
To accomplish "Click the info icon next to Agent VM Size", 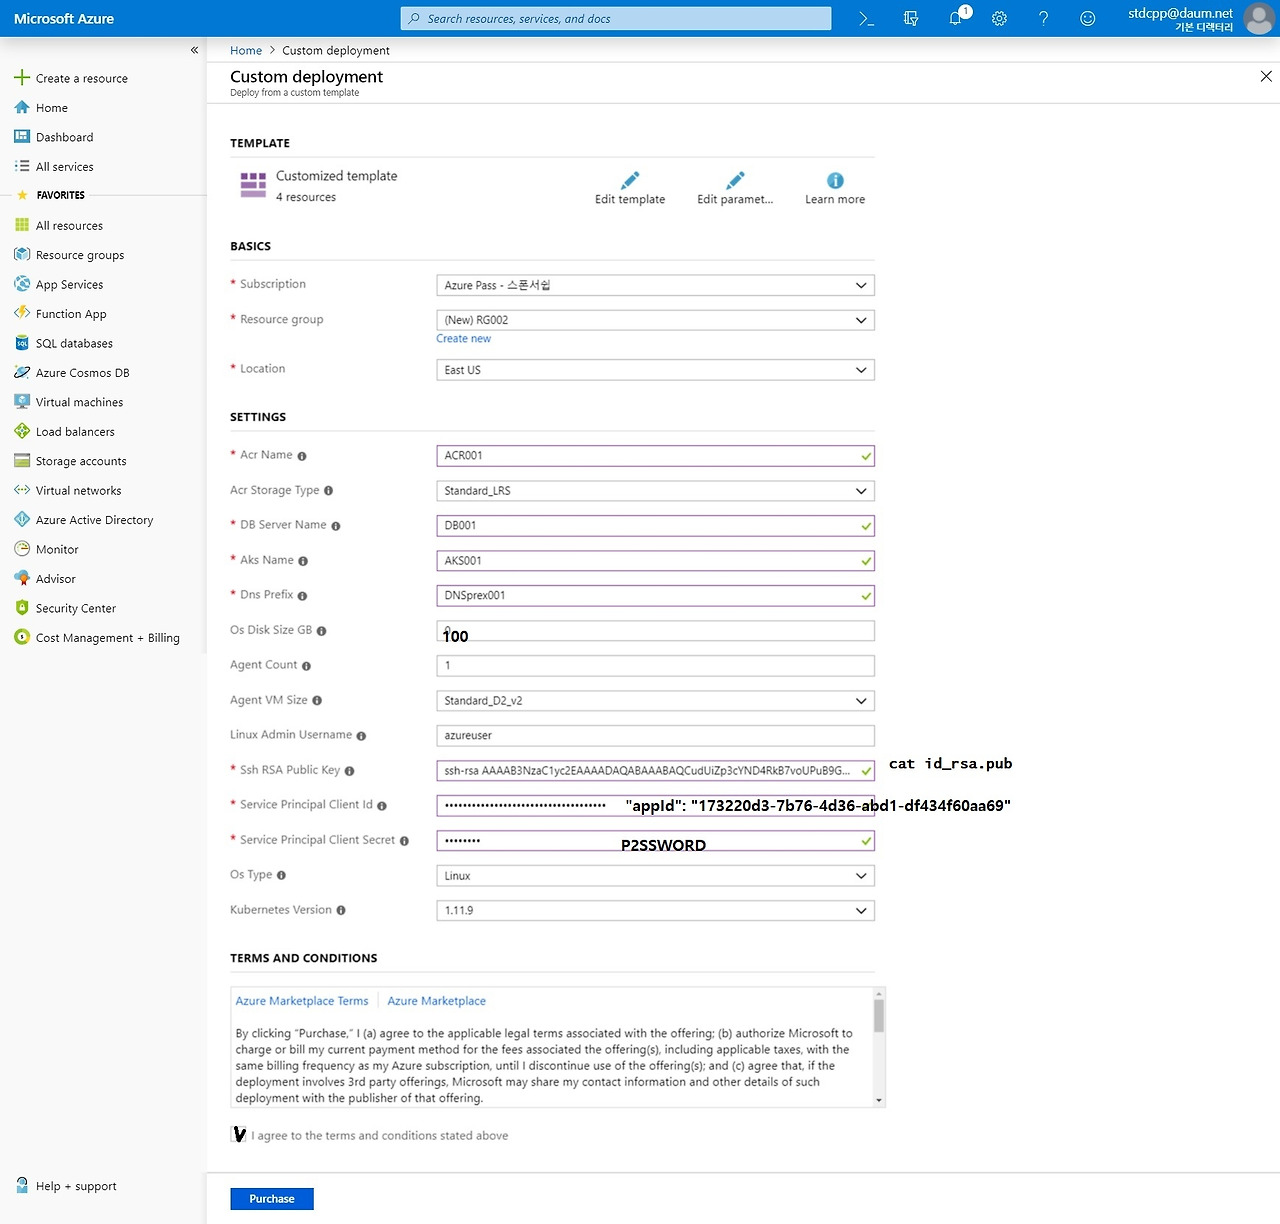I will pos(317,701).
